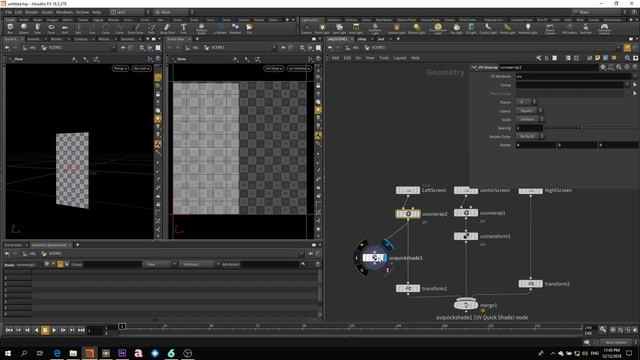640x360 pixels.
Task: Select the Spot Light shelf tool
Action: [339, 28]
